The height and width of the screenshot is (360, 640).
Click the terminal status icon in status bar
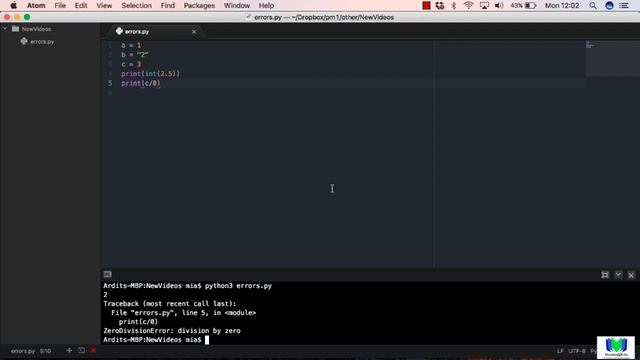click(81, 350)
